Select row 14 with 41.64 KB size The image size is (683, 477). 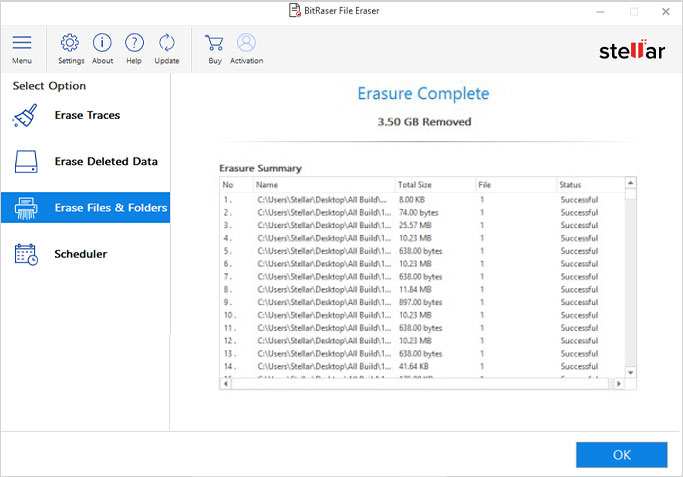click(422, 366)
